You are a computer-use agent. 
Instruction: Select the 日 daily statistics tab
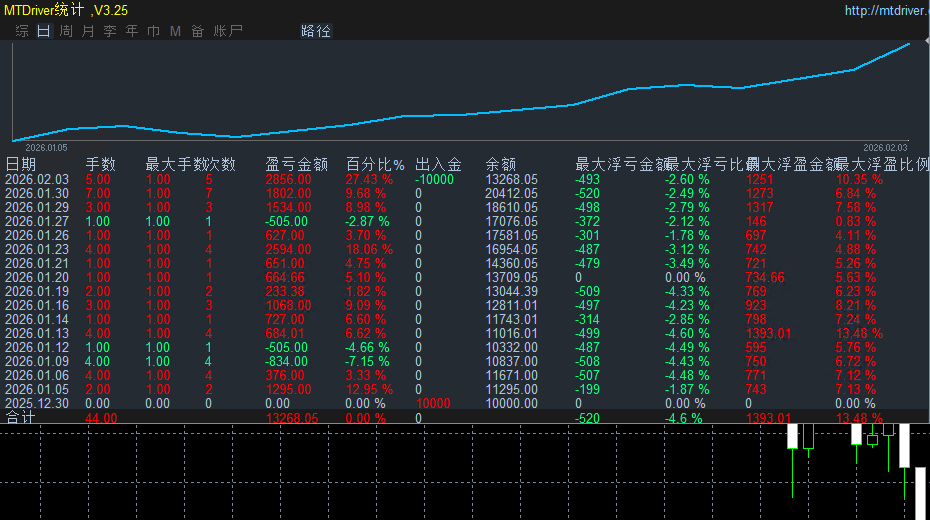coord(44,31)
